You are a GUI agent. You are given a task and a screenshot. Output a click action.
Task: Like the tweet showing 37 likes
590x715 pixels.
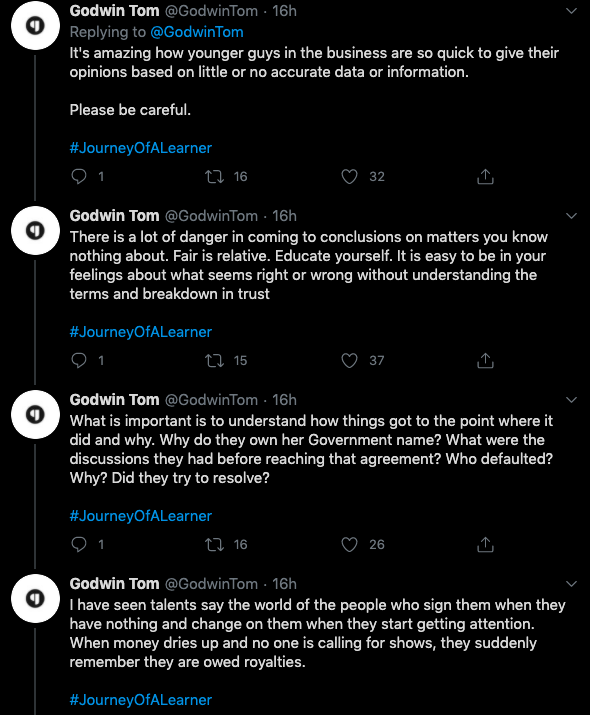click(349, 360)
